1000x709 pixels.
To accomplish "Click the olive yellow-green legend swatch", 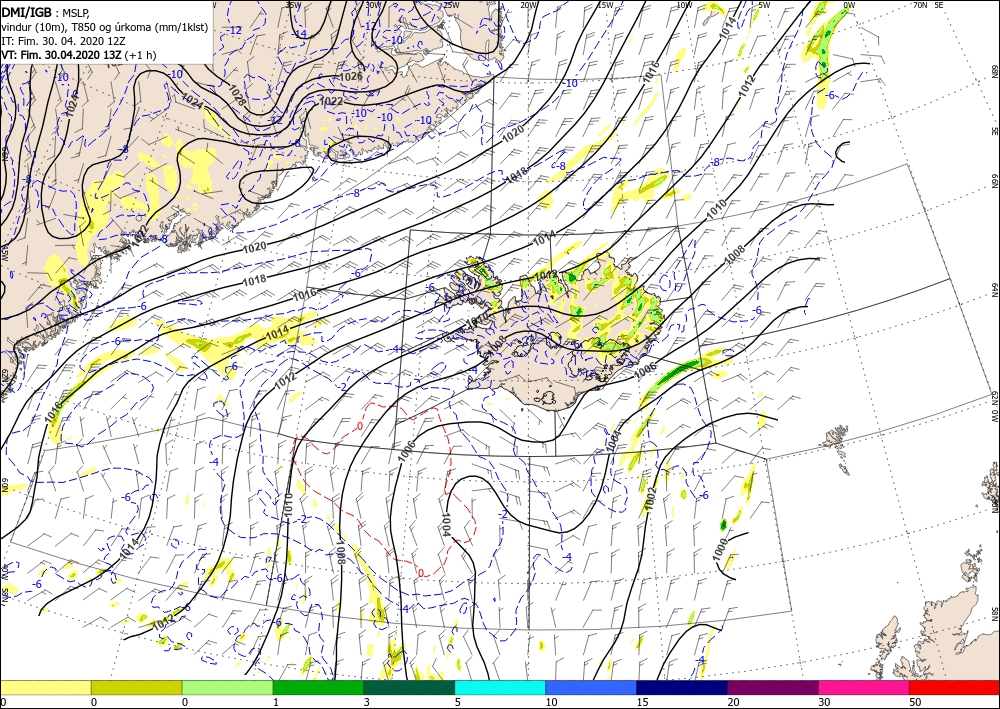I will (x=136, y=687).
